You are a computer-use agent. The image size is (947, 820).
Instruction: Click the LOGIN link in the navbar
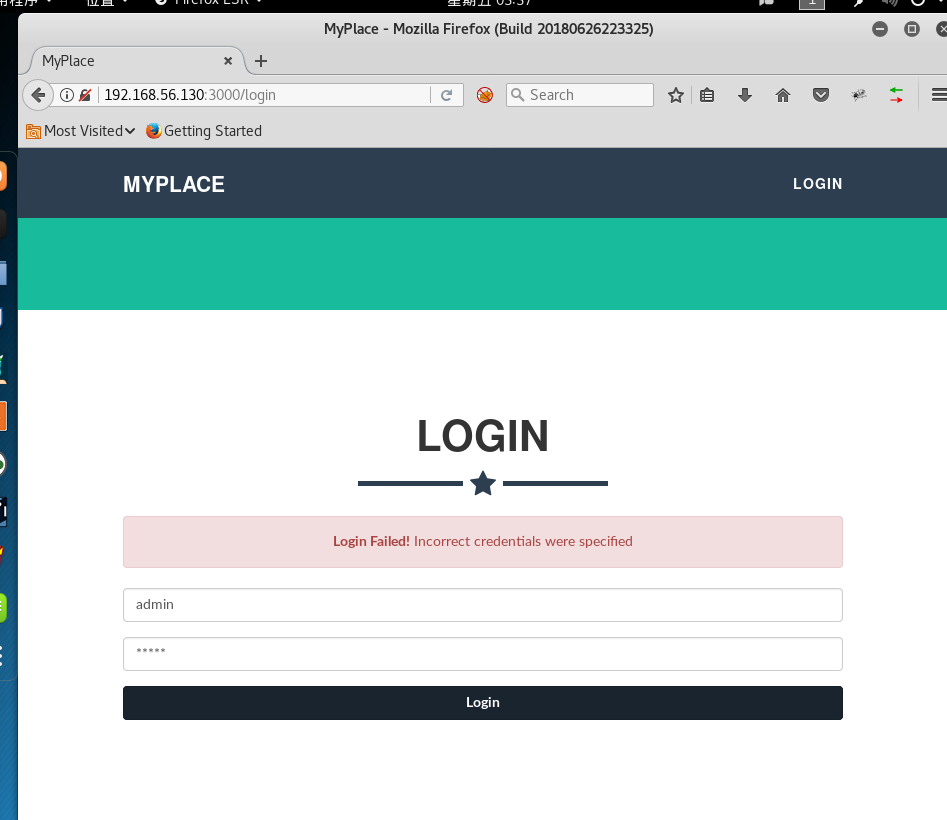coord(817,183)
